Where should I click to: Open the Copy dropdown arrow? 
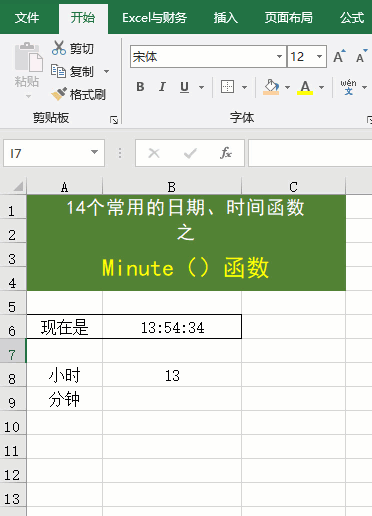point(106,71)
